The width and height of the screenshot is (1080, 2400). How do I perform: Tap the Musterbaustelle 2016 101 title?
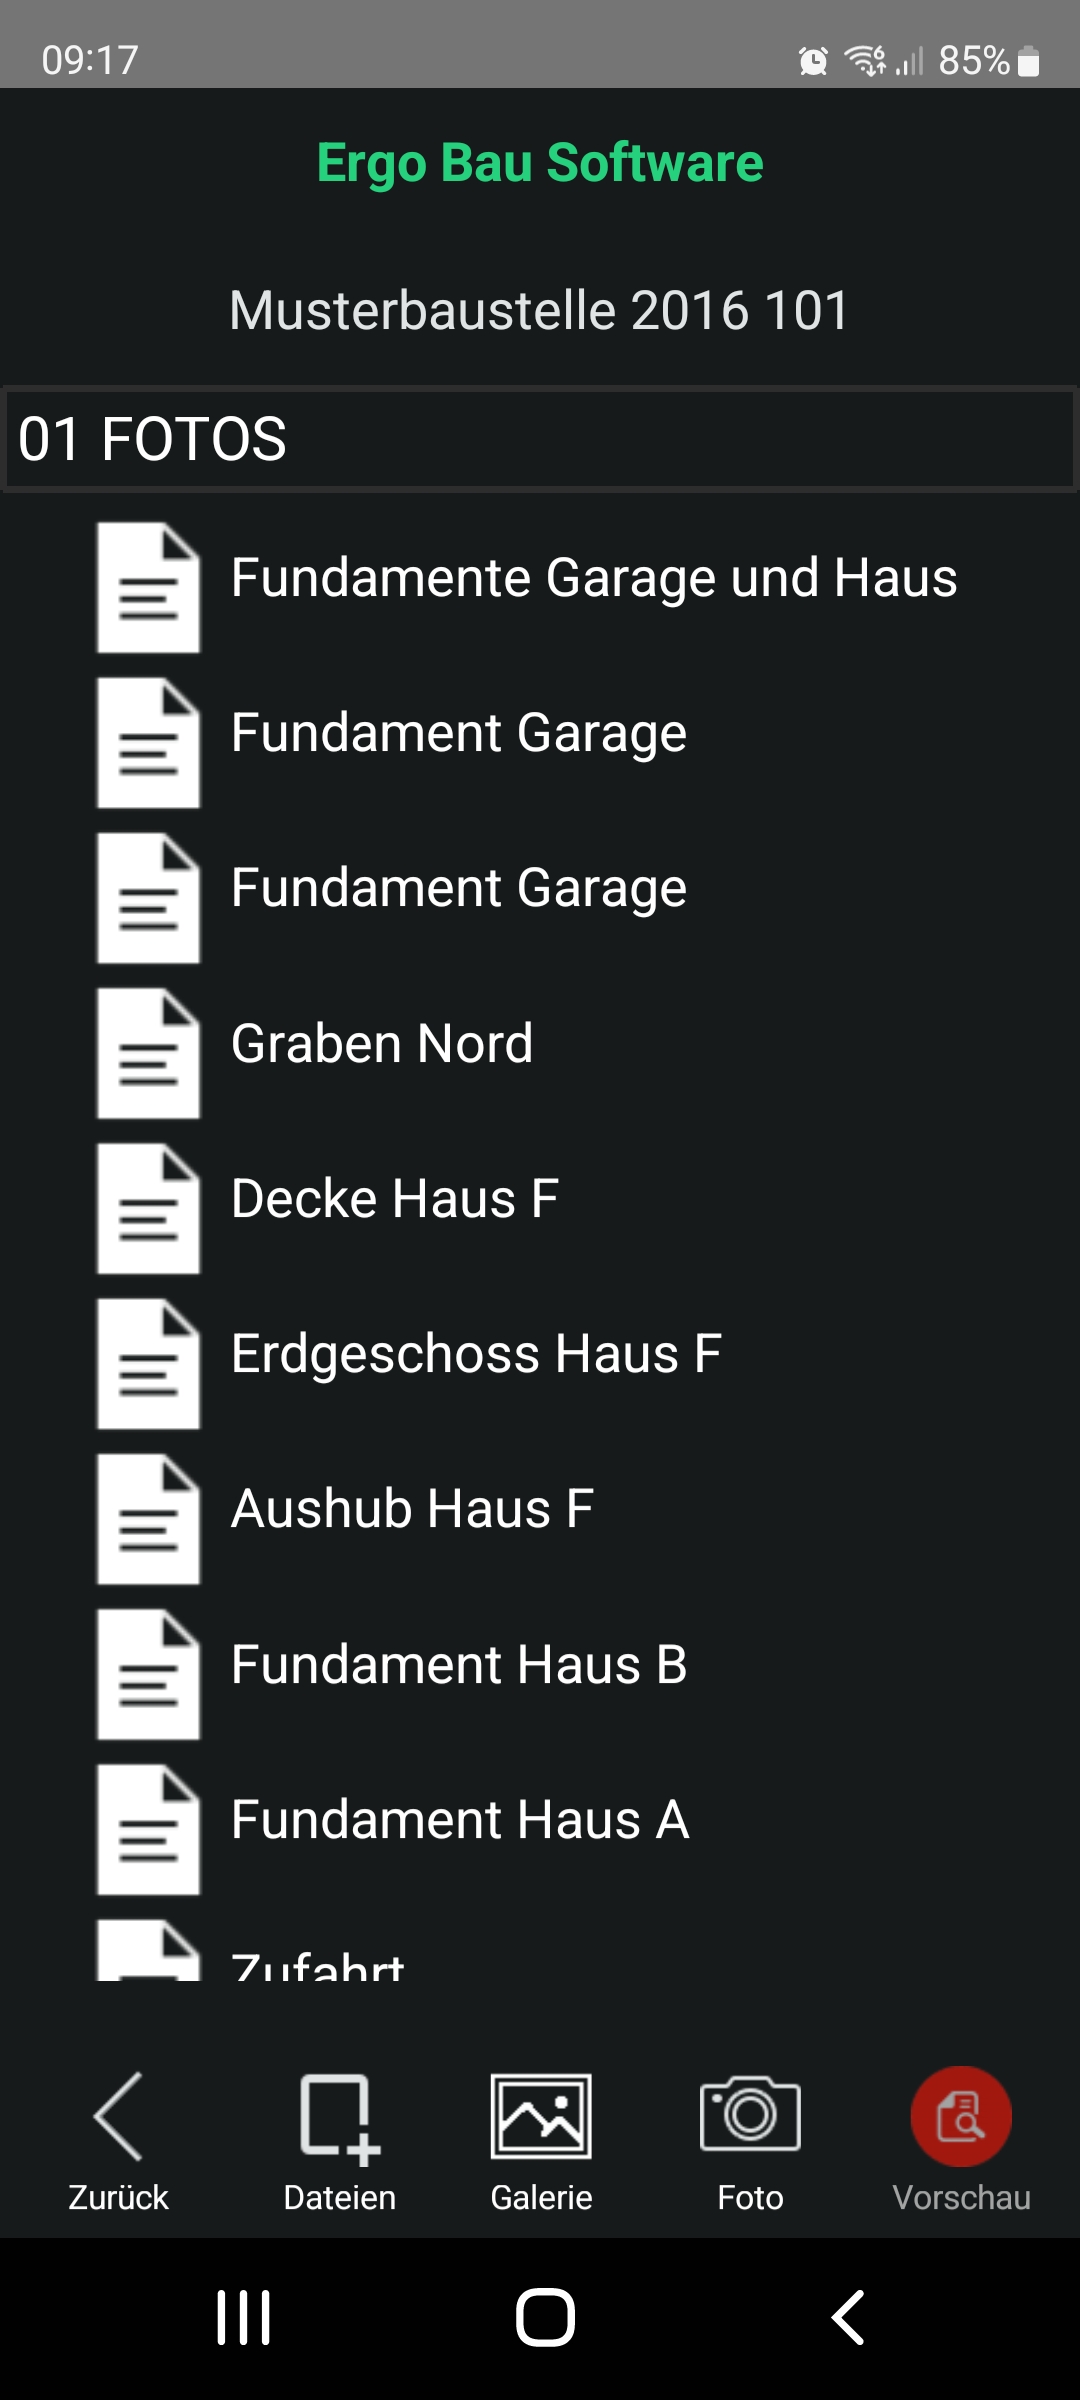[540, 310]
